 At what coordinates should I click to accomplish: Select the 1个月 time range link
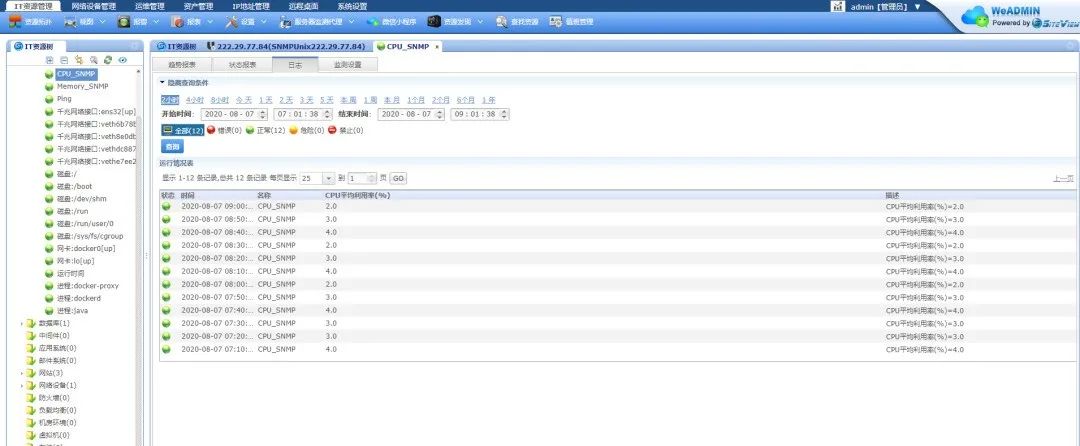[x=416, y=100]
